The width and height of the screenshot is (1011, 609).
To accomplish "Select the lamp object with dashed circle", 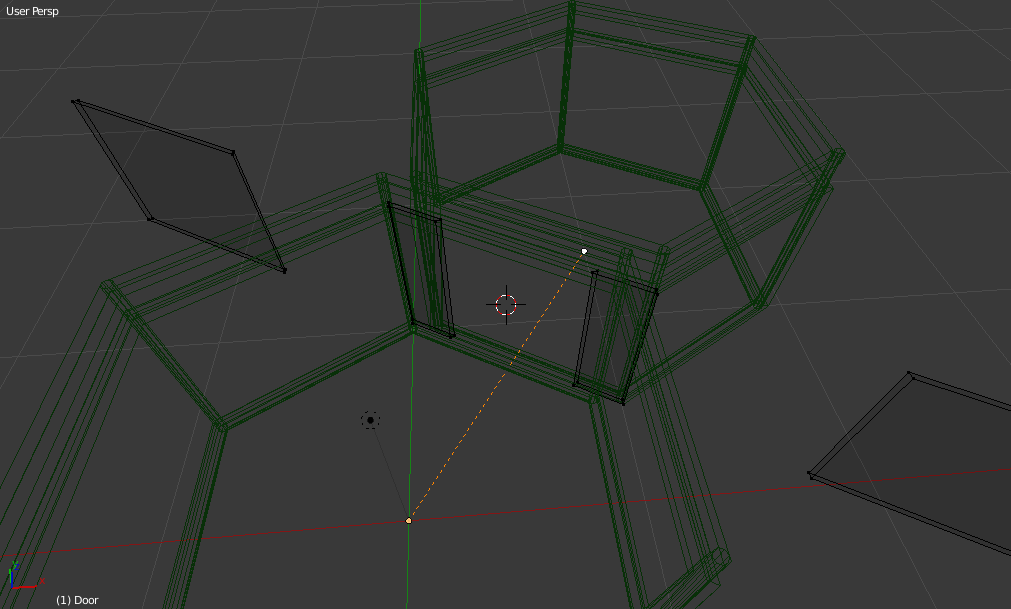I will click(x=370, y=420).
